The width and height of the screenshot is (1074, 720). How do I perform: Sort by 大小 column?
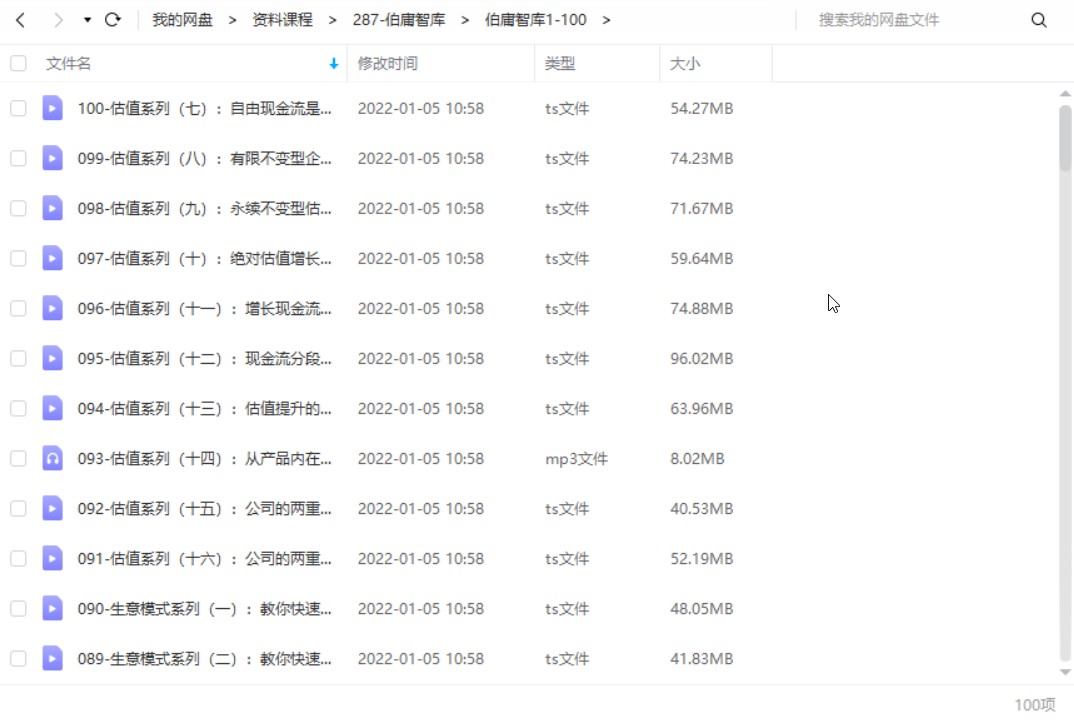coord(685,64)
